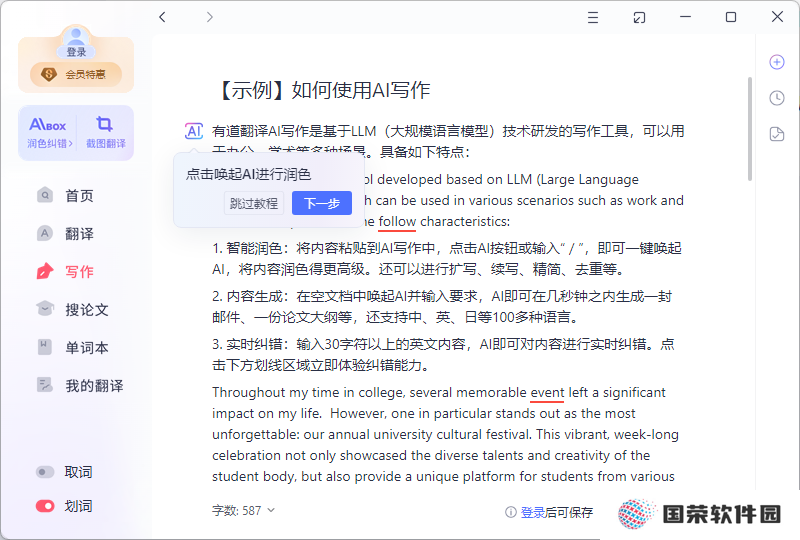Click the 翻译 letter A icon
800x540 pixels.
click(45, 233)
